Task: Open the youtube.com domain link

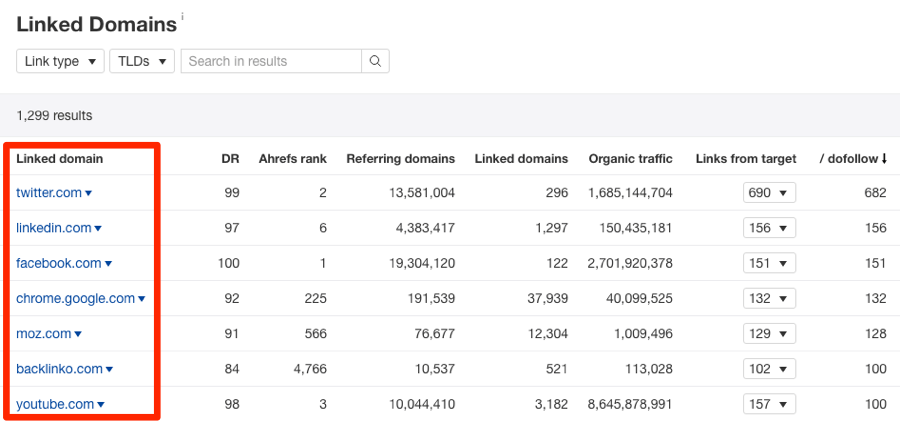Action: (x=55, y=404)
